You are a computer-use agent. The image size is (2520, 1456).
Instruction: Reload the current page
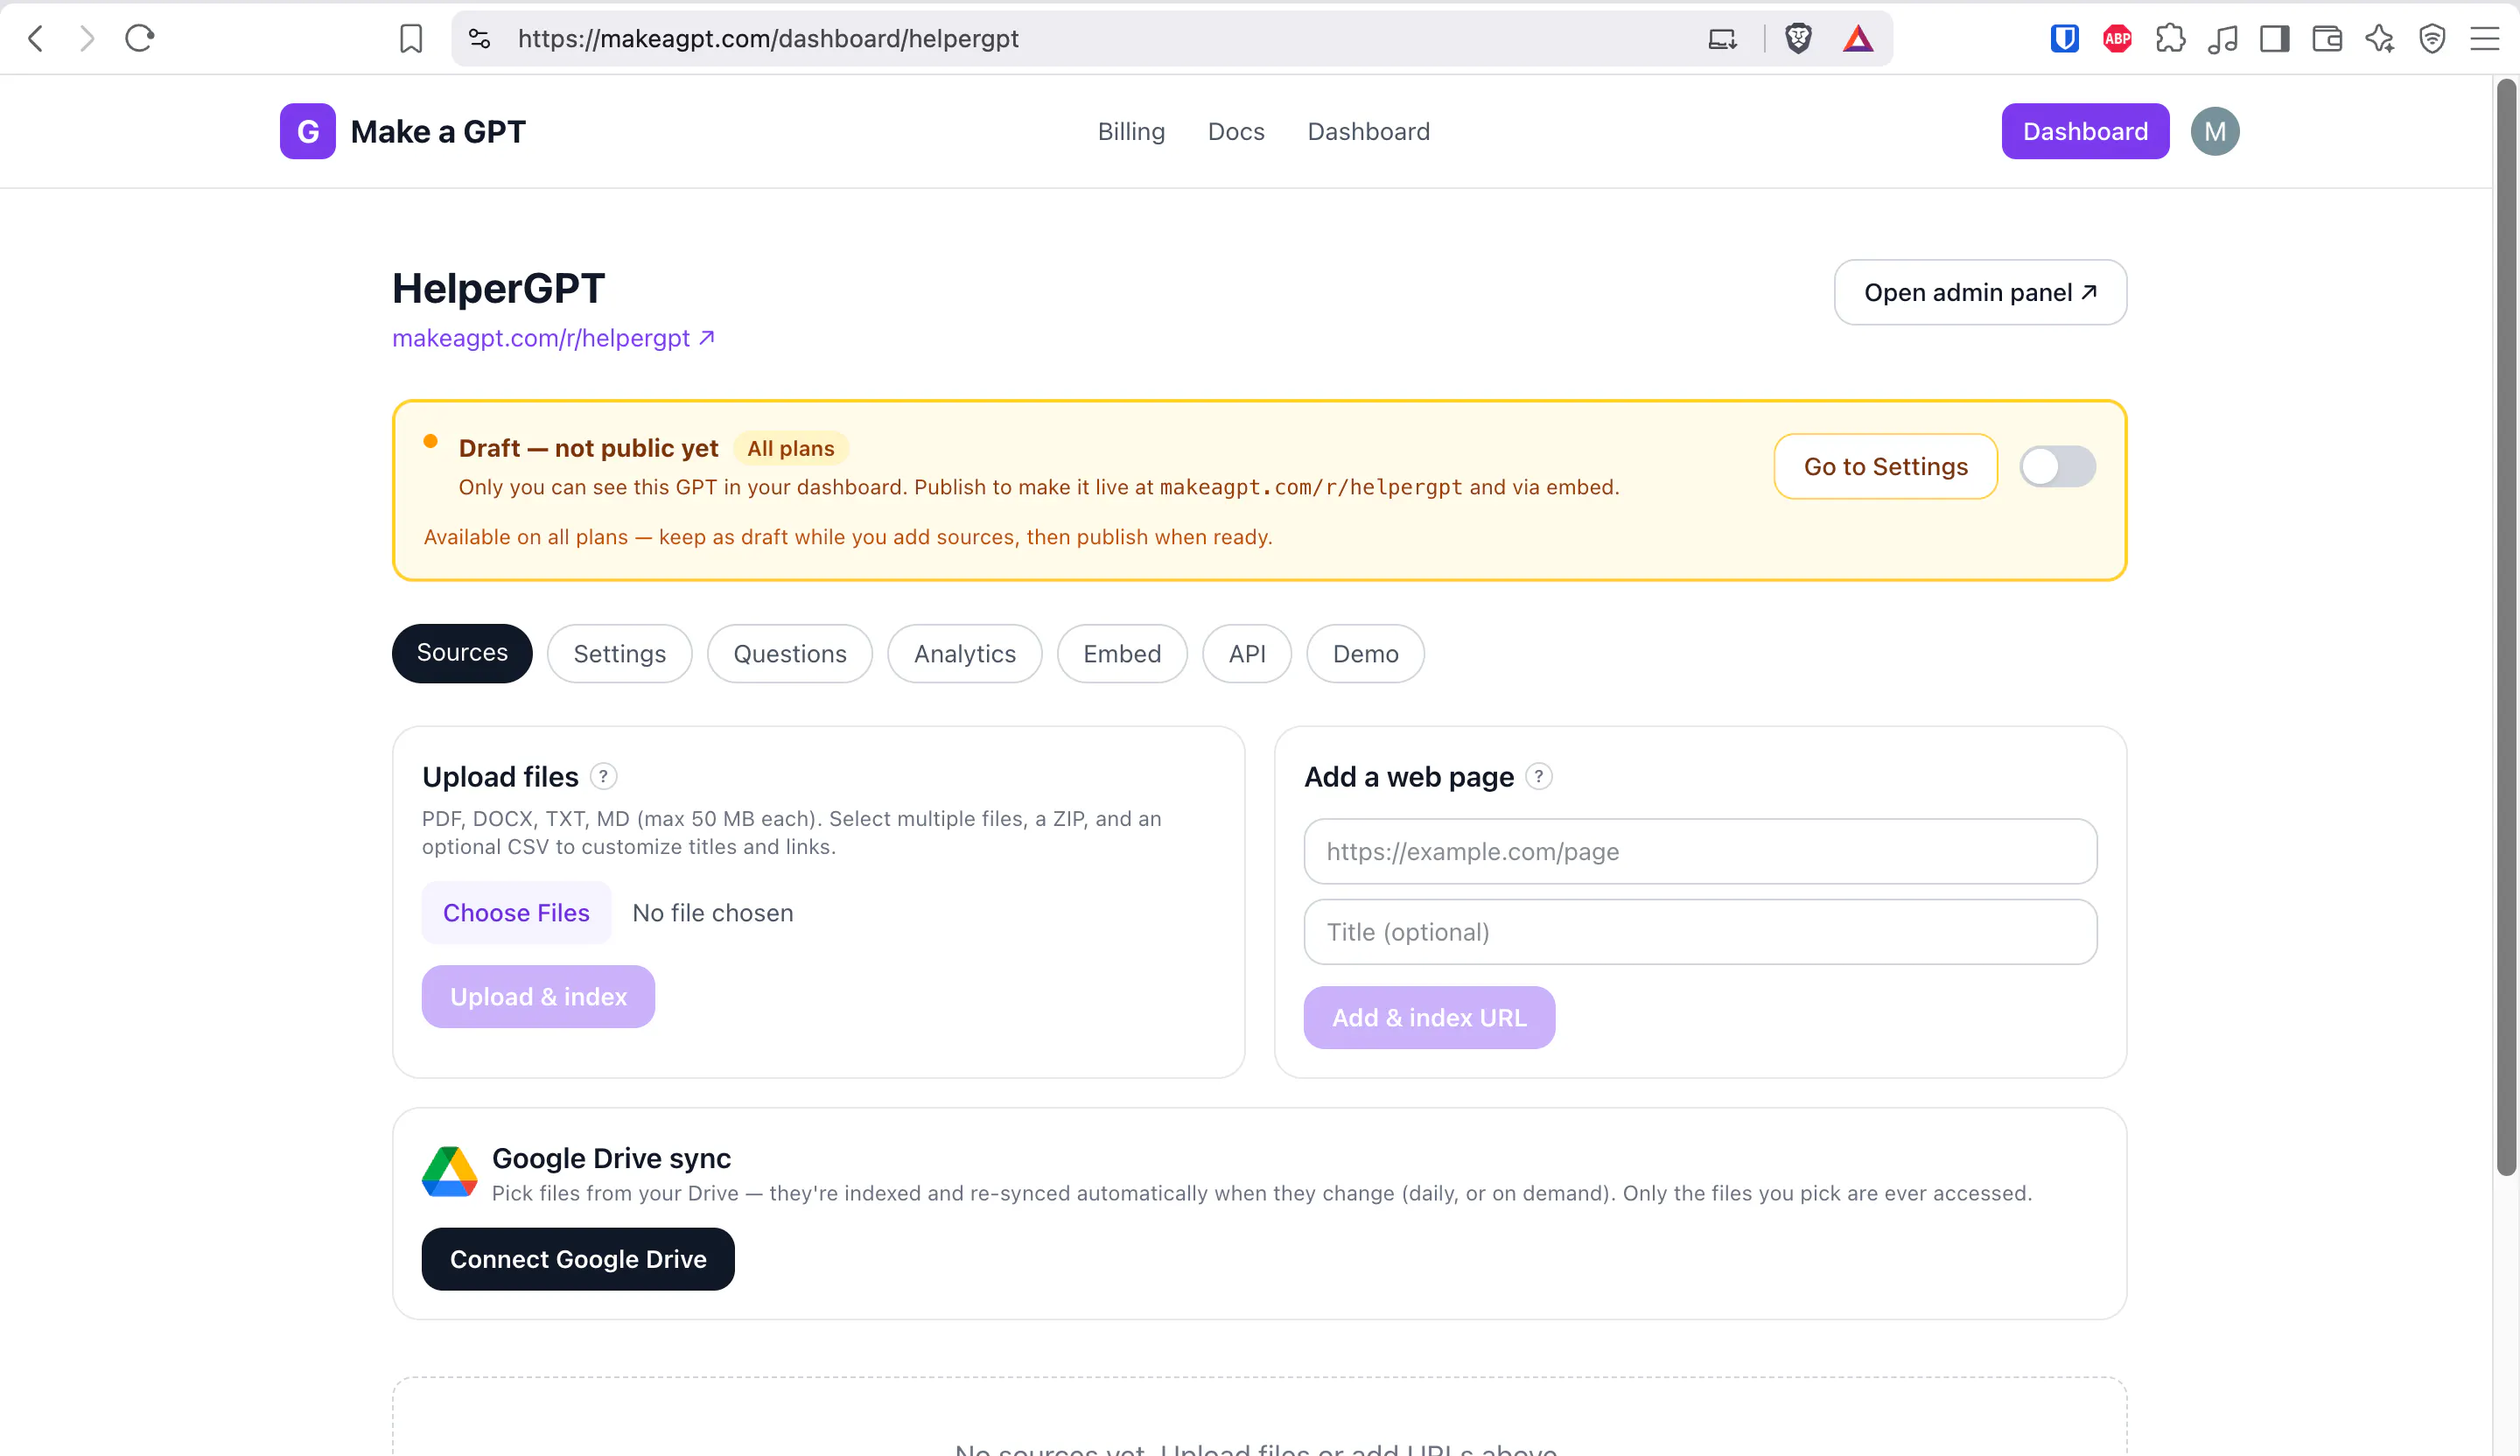(140, 39)
